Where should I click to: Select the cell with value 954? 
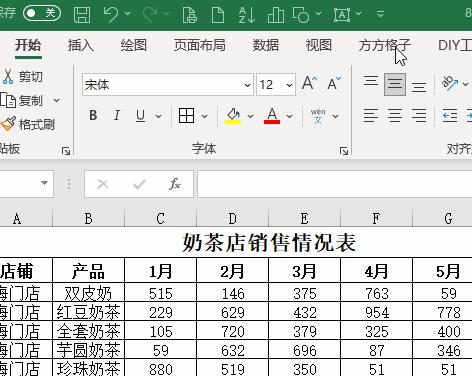(377, 312)
